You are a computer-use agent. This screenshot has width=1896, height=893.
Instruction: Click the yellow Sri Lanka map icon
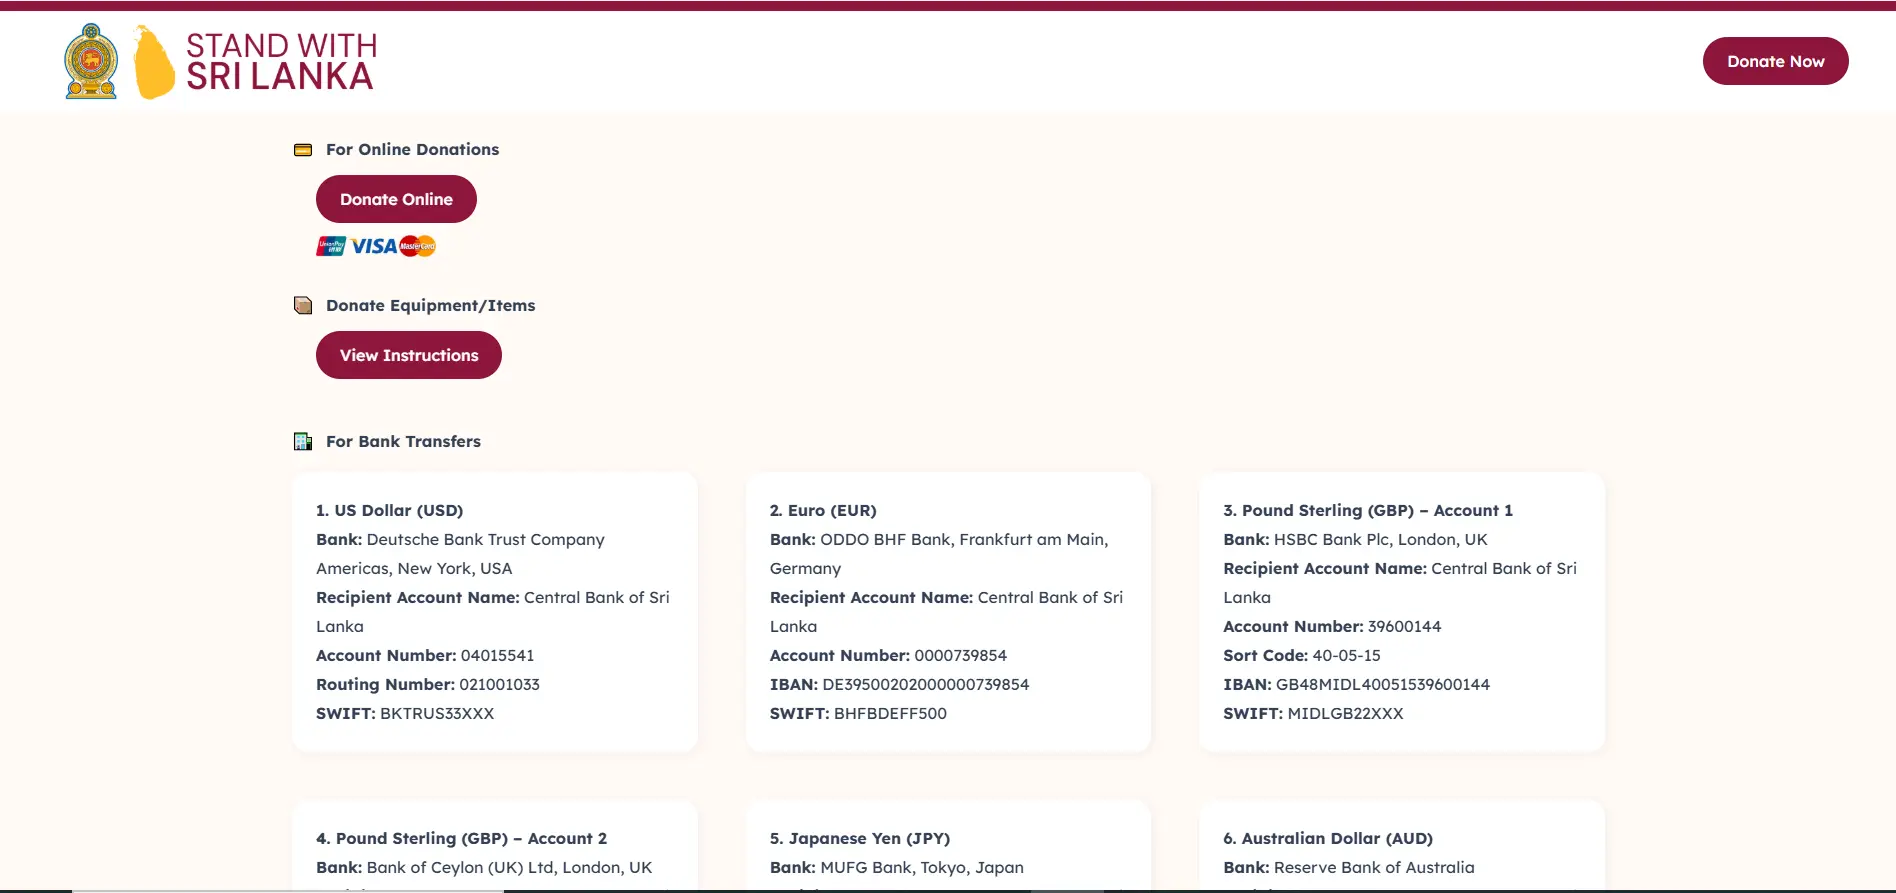pos(153,63)
